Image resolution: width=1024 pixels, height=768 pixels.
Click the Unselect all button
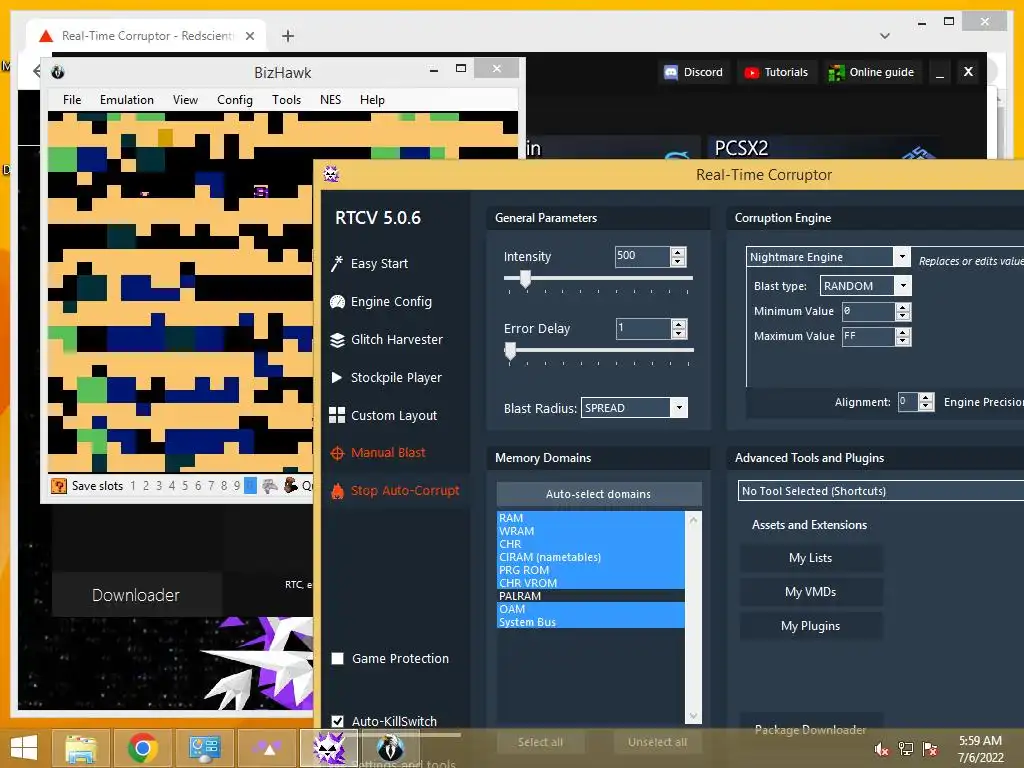point(658,742)
